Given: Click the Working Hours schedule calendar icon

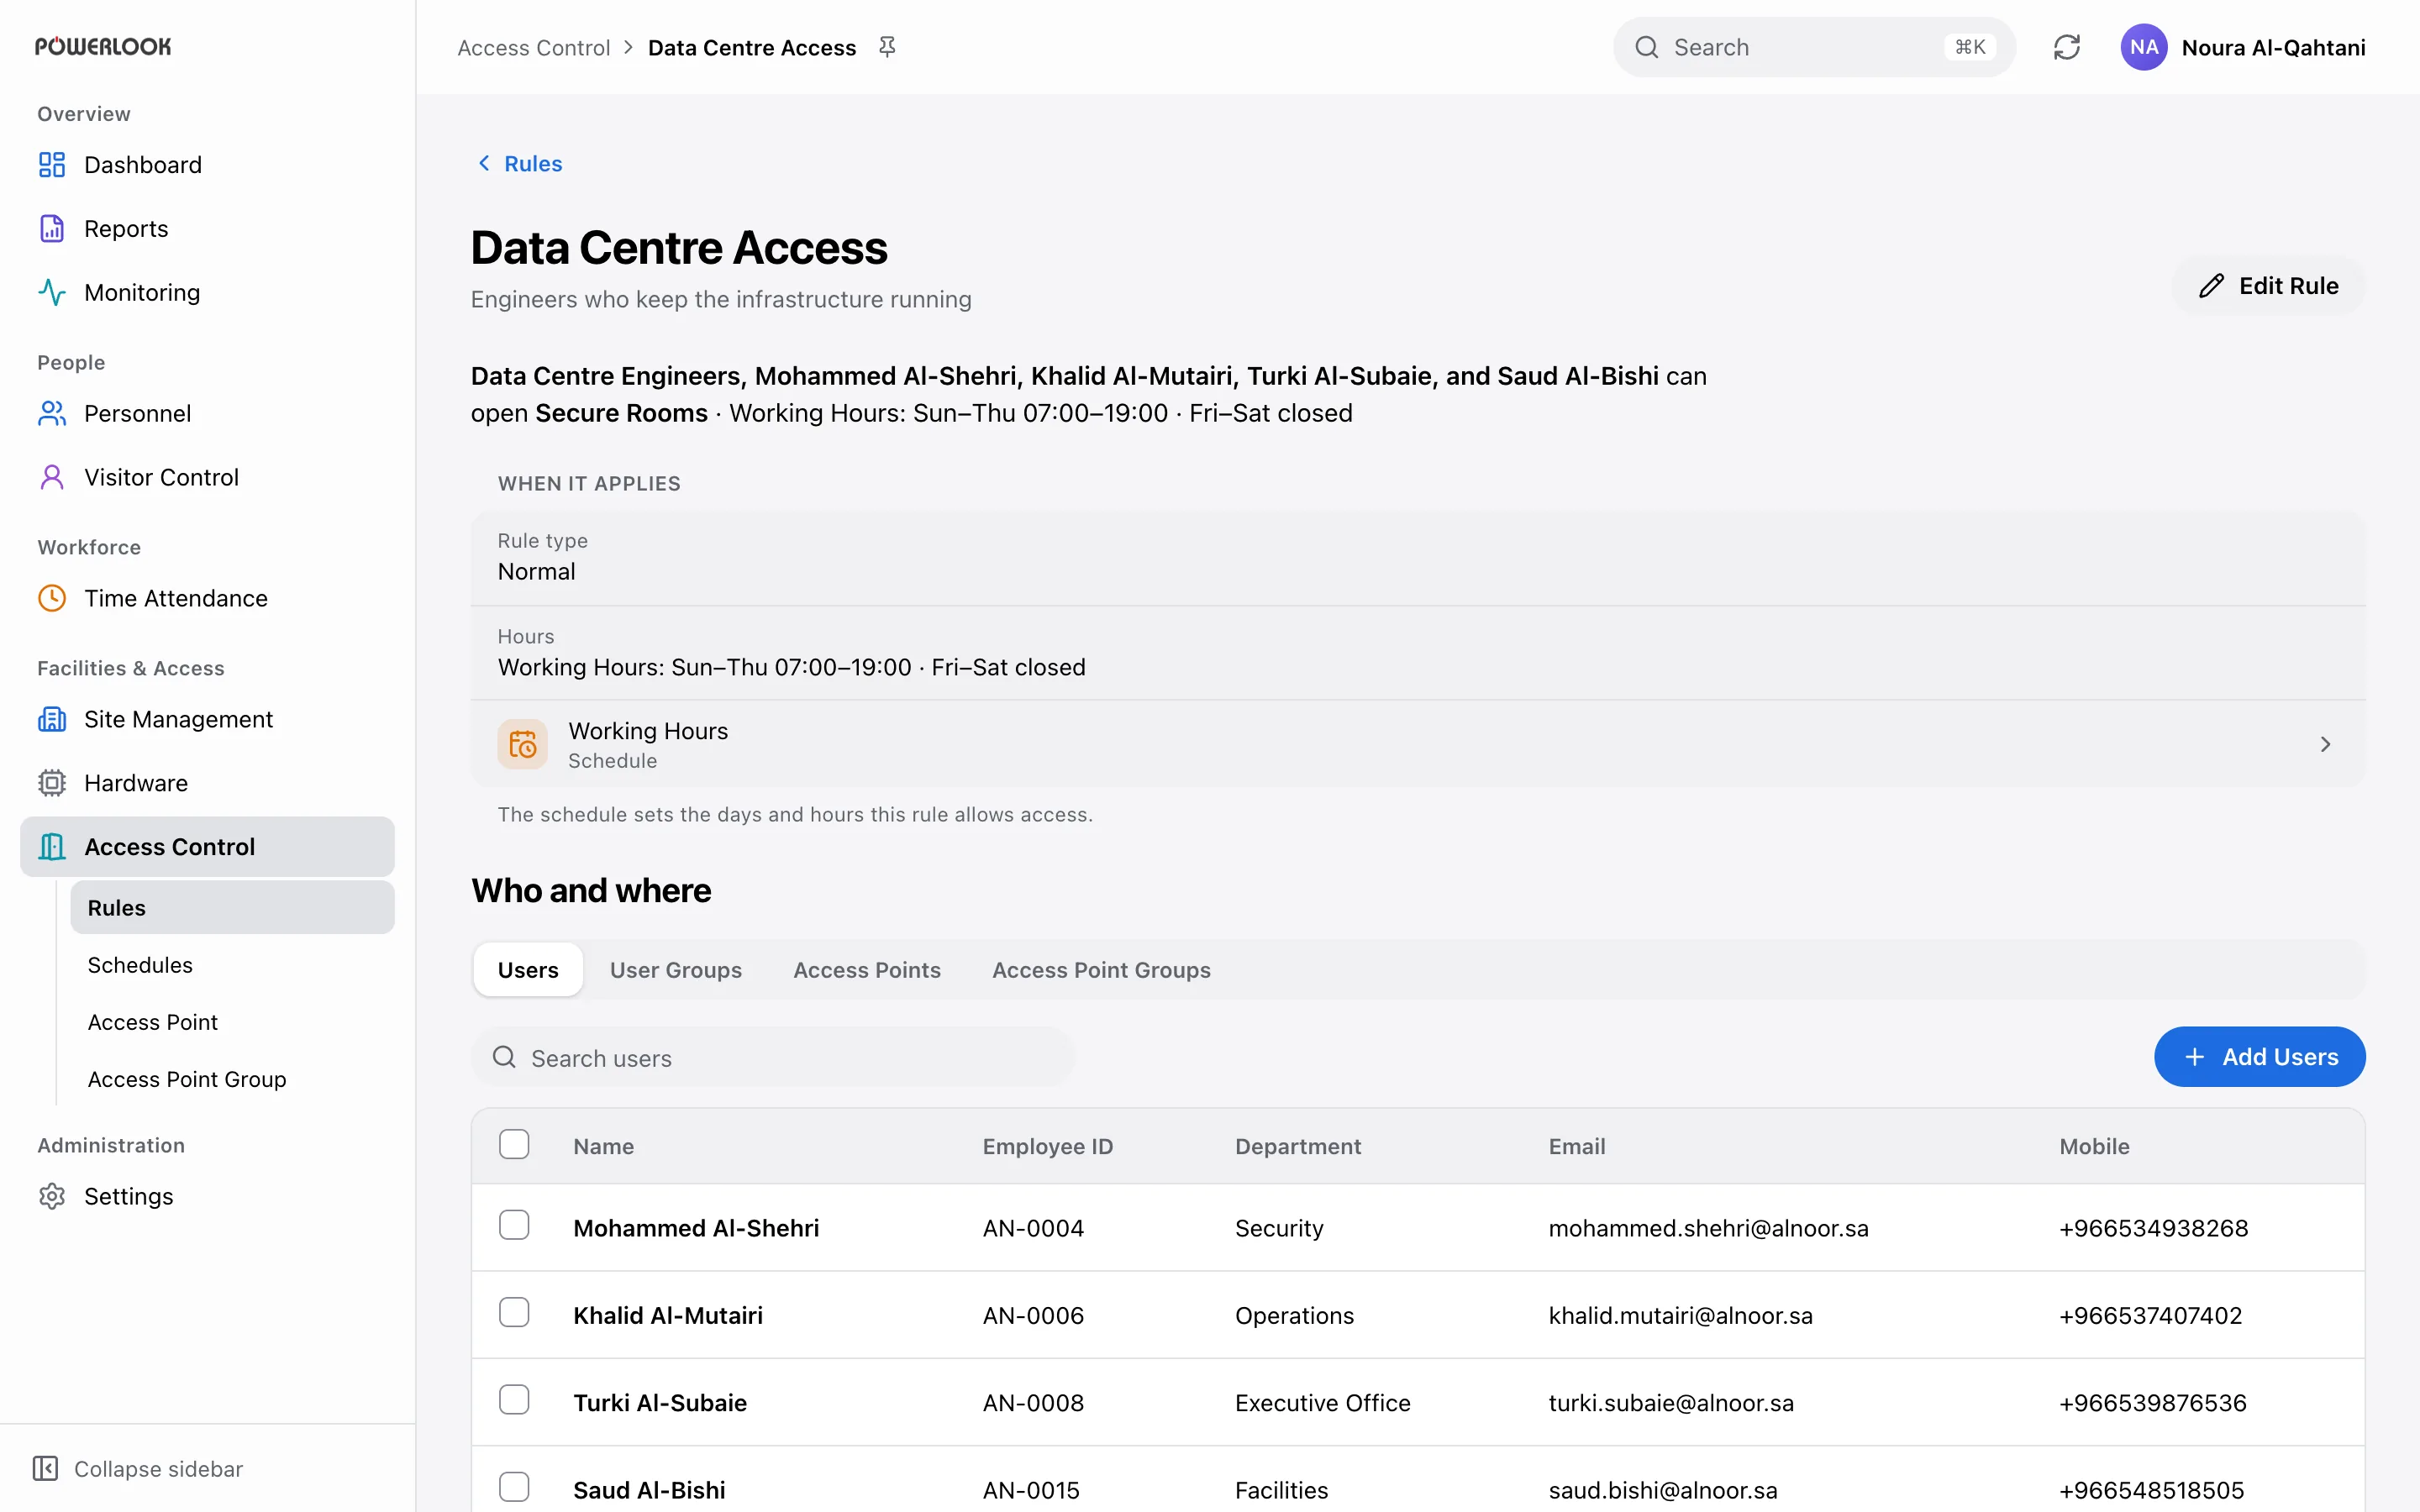Looking at the screenshot, I should 523,744.
